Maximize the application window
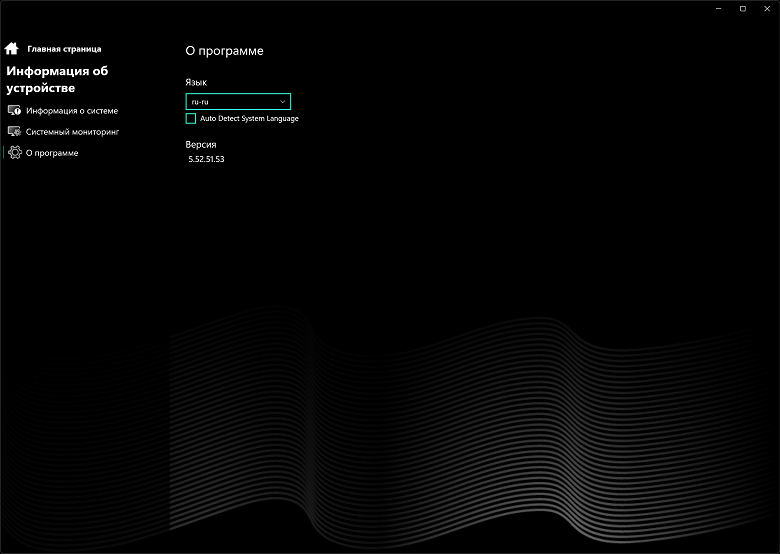The height and width of the screenshot is (554, 780). 742,8
